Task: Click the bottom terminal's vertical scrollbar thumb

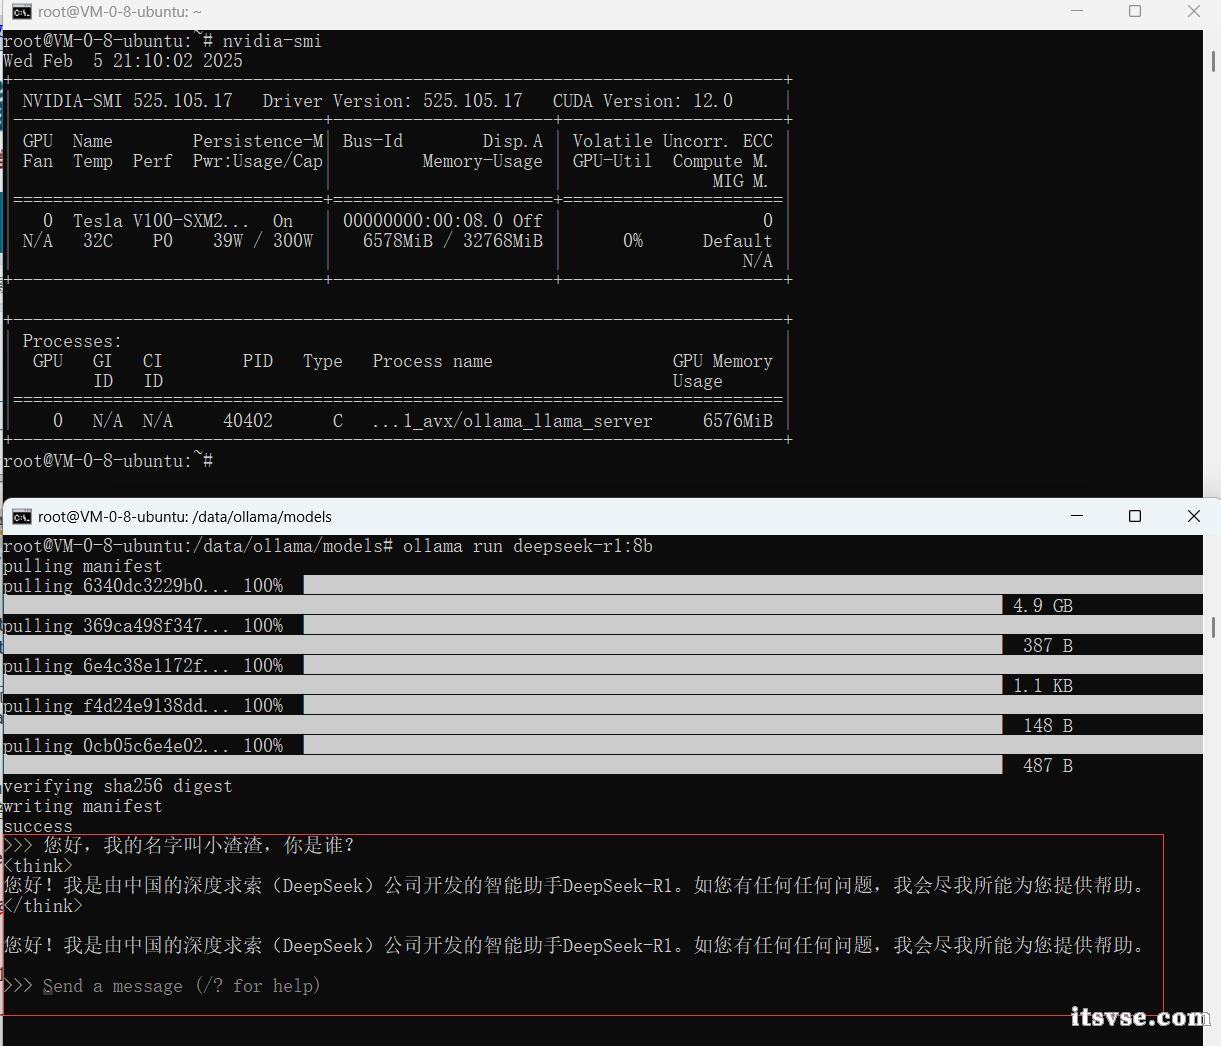Action: [x=1214, y=627]
